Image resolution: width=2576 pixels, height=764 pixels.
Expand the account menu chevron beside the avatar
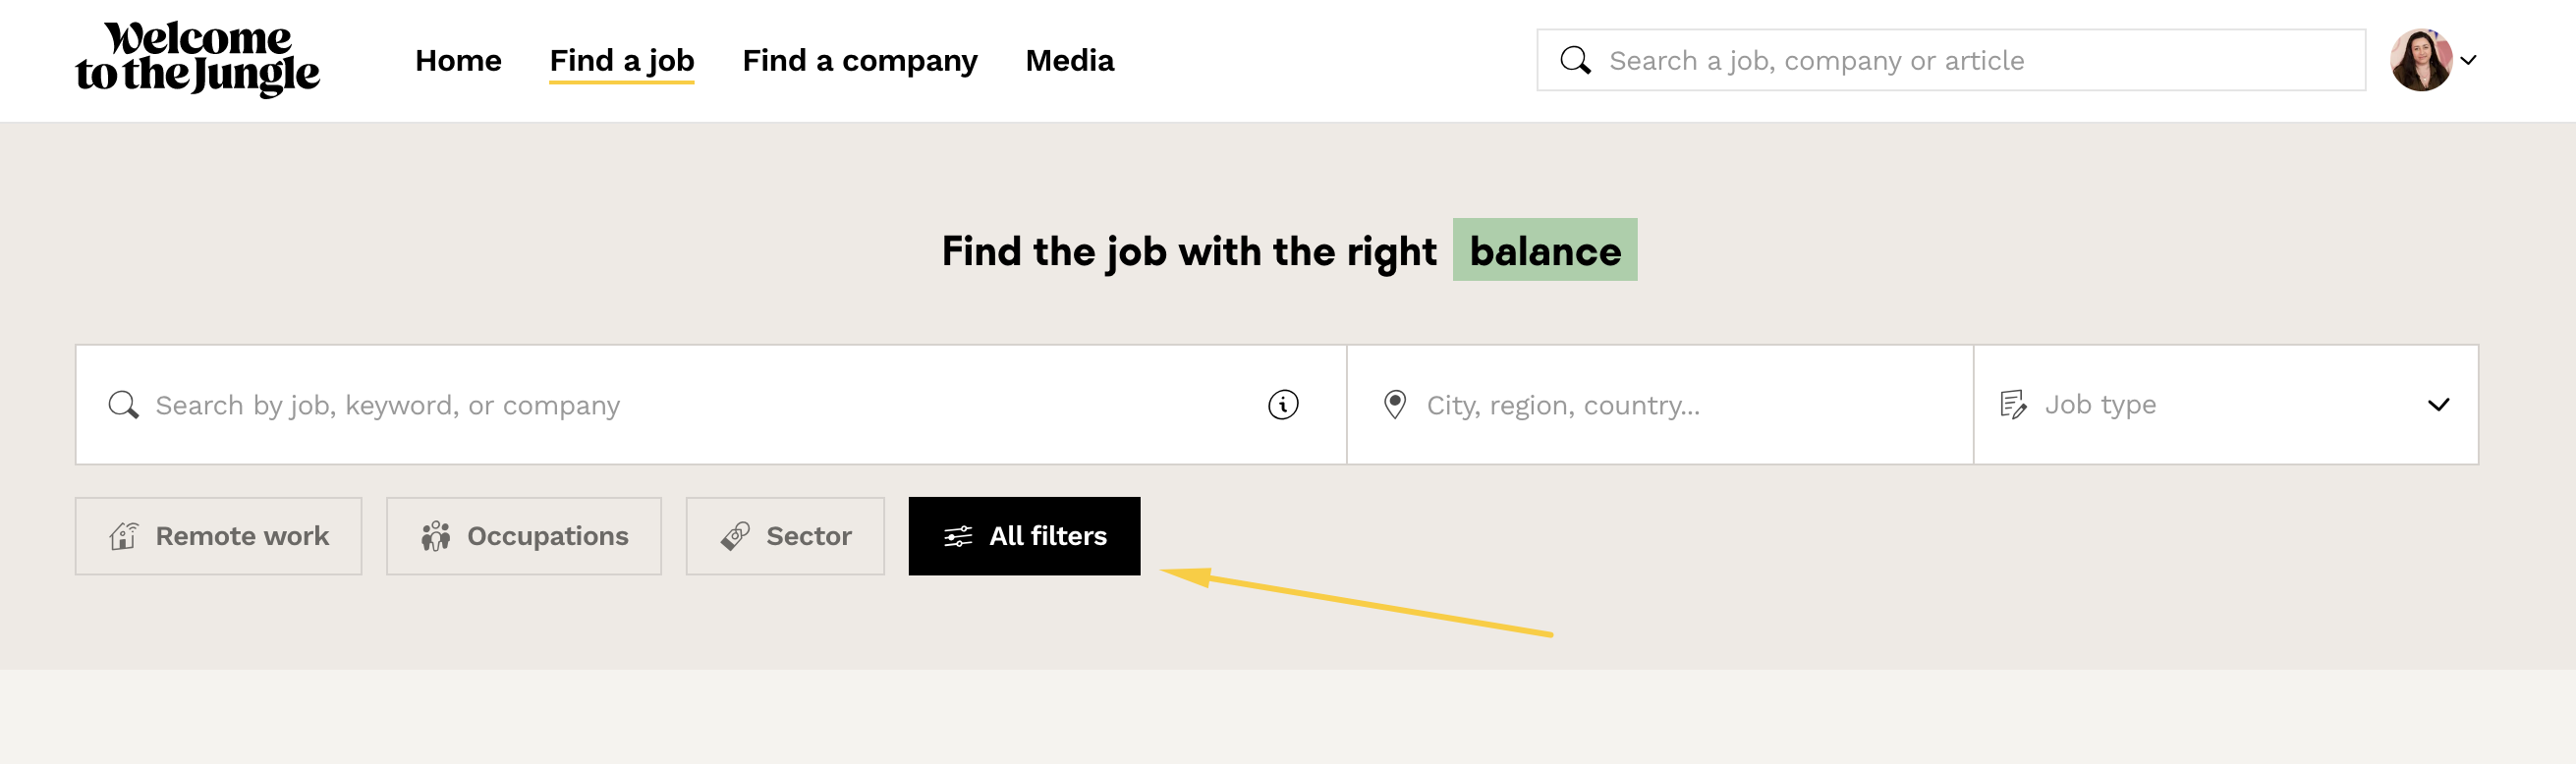pos(2468,60)
